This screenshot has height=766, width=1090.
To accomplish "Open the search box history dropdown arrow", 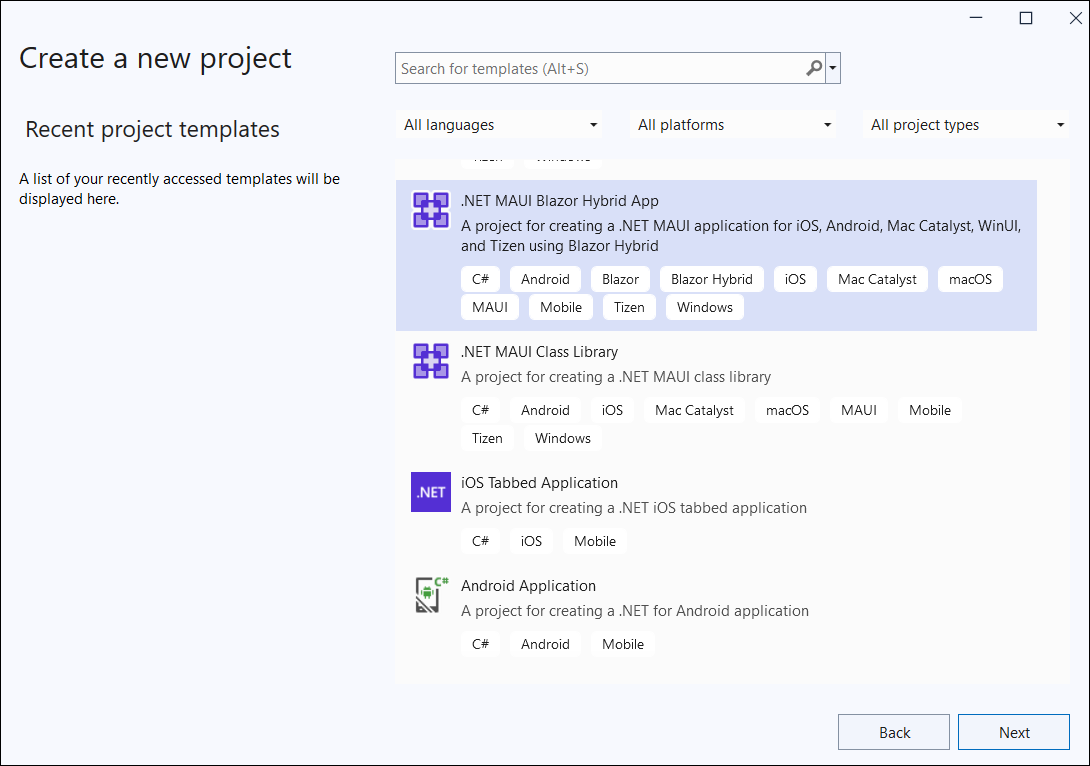I will point(833,68).
